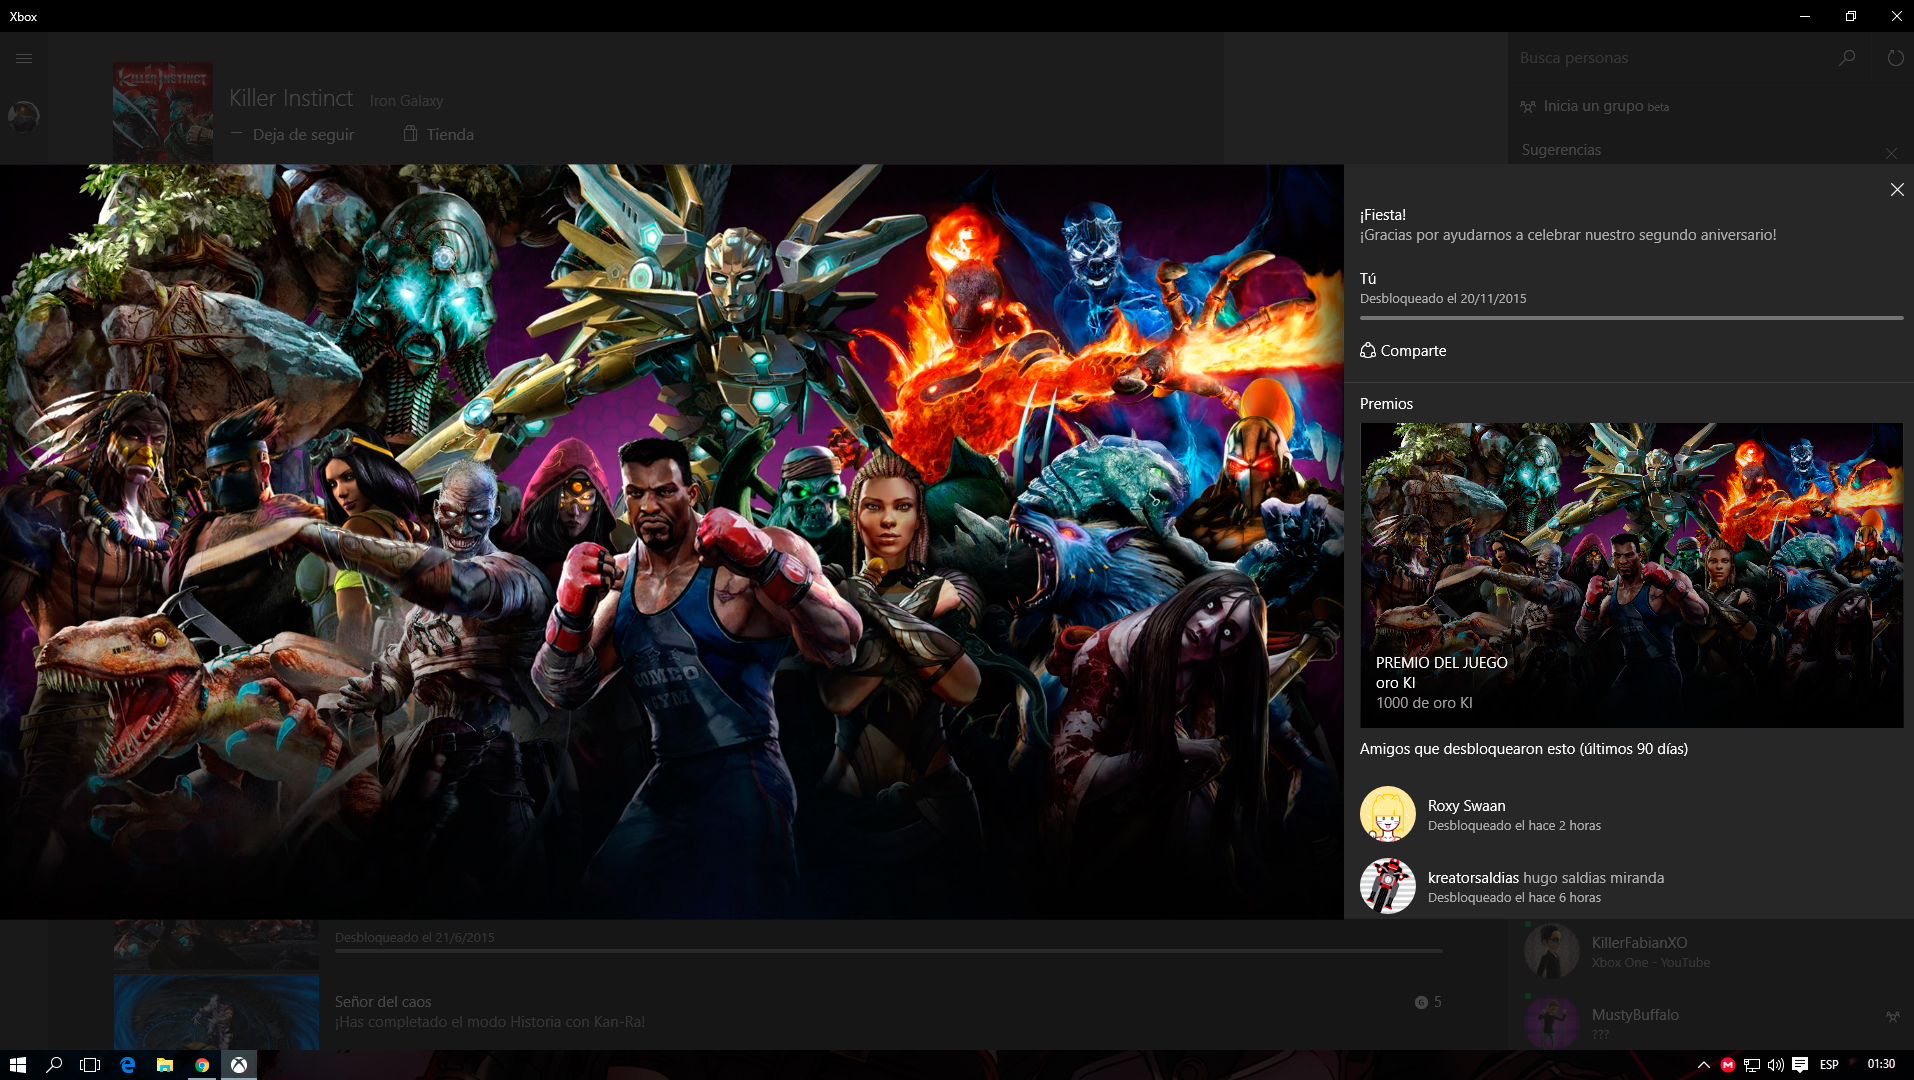This screenshot has width=1914, height=1080.
Task: Click the people search magnifier icon
Action: pos(1847,58)
